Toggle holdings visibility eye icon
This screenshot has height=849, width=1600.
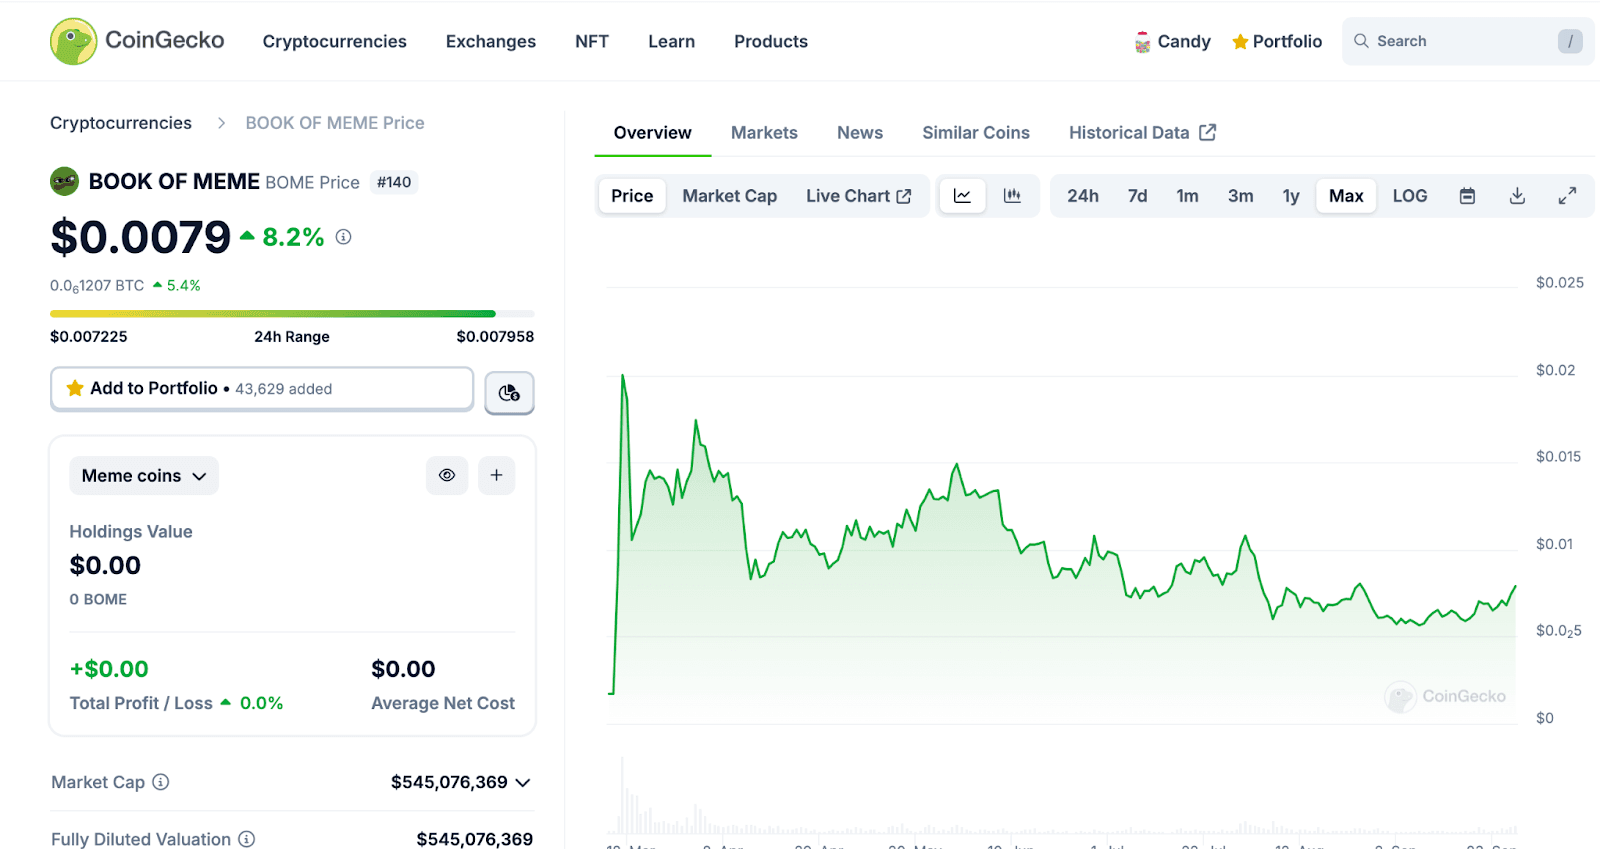pyautogui.click(x=447, y=475)
